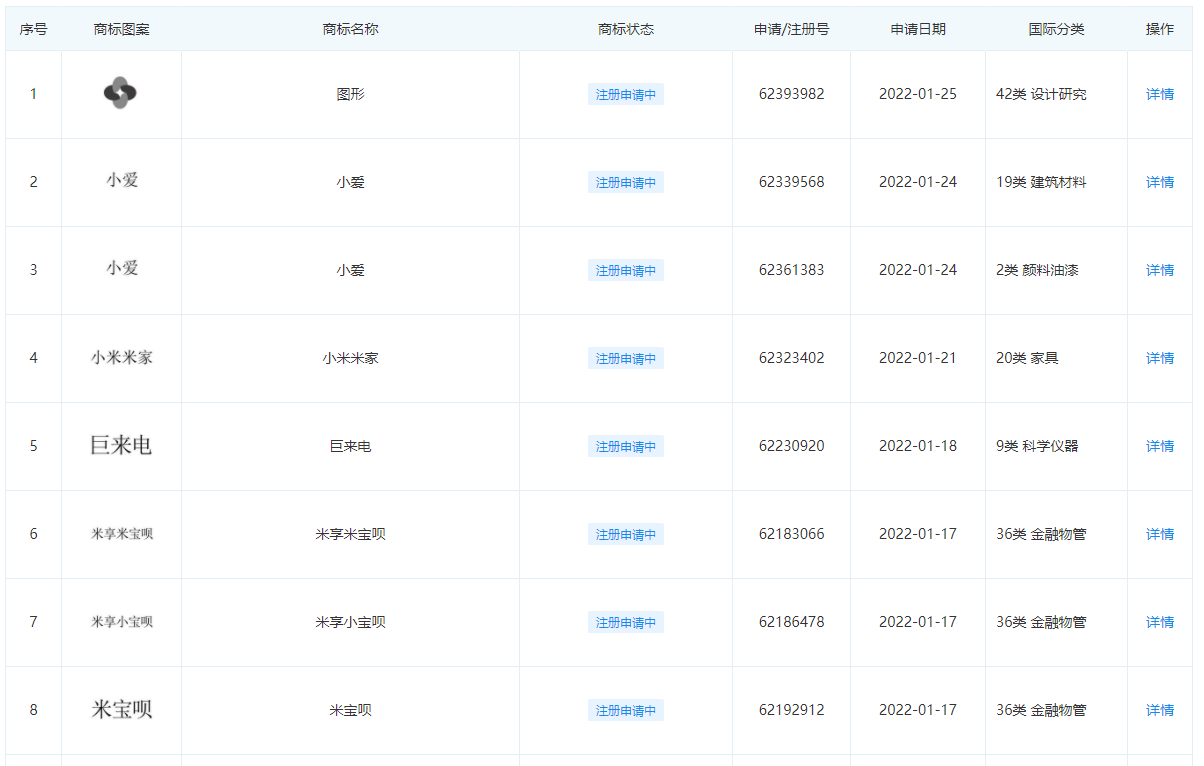This screenshot has height=766, width=1204.
Task: Click 36类 金融物管 in row 8
Action: click(x=1041, y=710)
